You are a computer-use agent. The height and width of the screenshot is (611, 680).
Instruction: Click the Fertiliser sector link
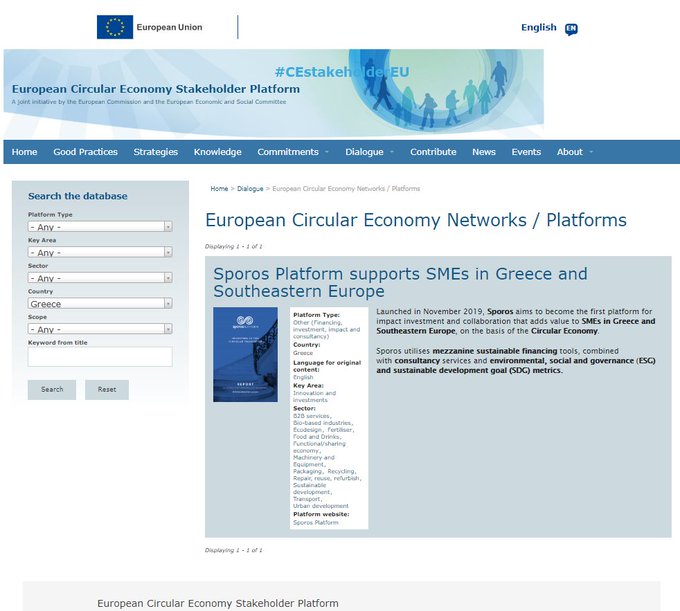coord(340,430)
